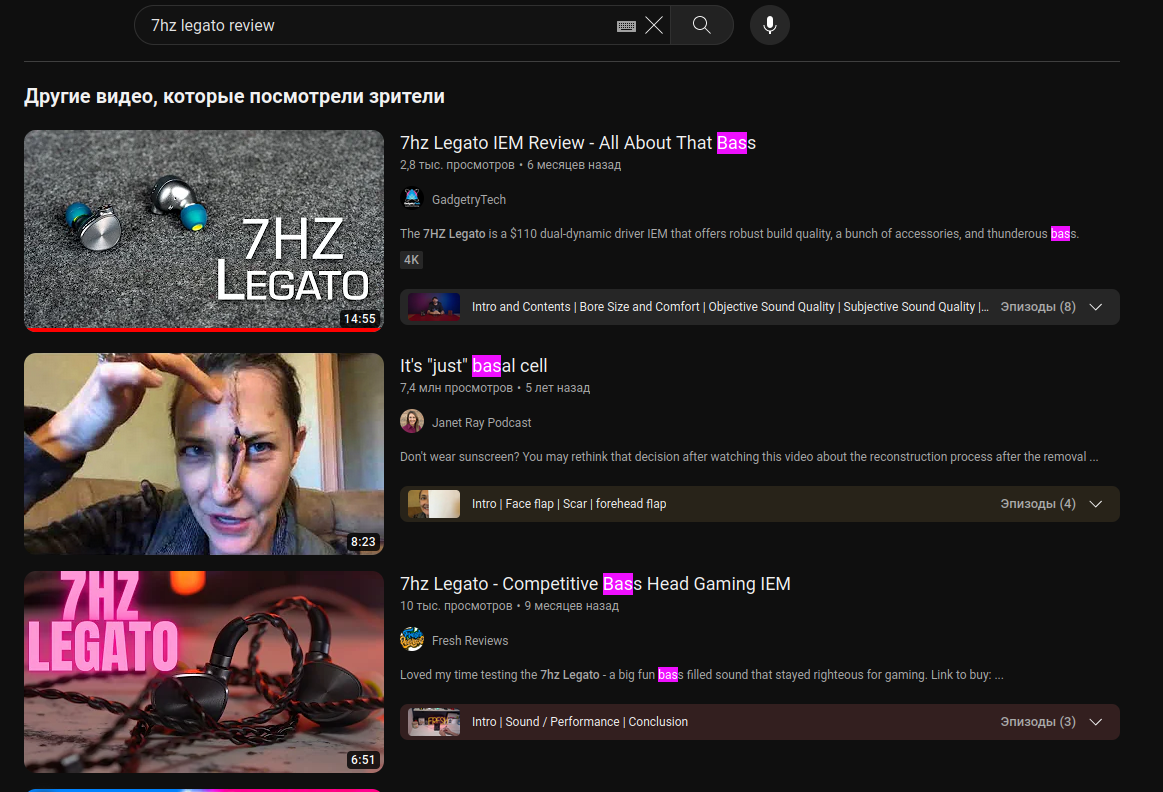Open 'Competitive Bass Head Gaming IEM' title
1163x792 pixels.
point(595,584)
